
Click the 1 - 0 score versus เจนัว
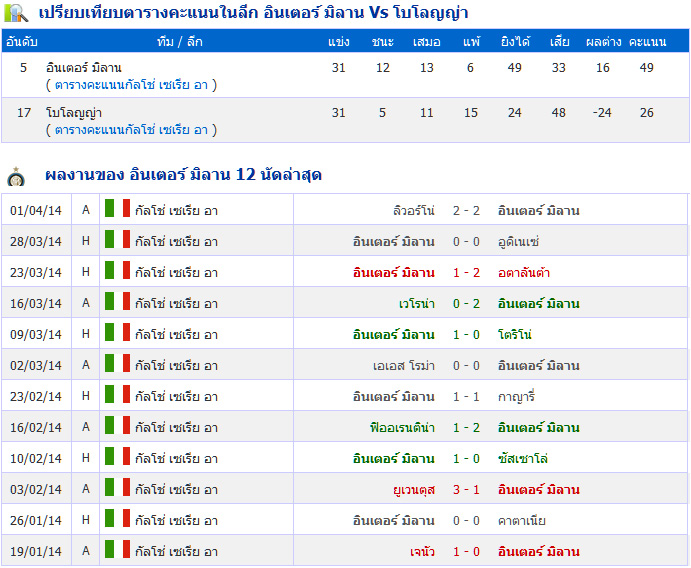[x=466, y=552]
